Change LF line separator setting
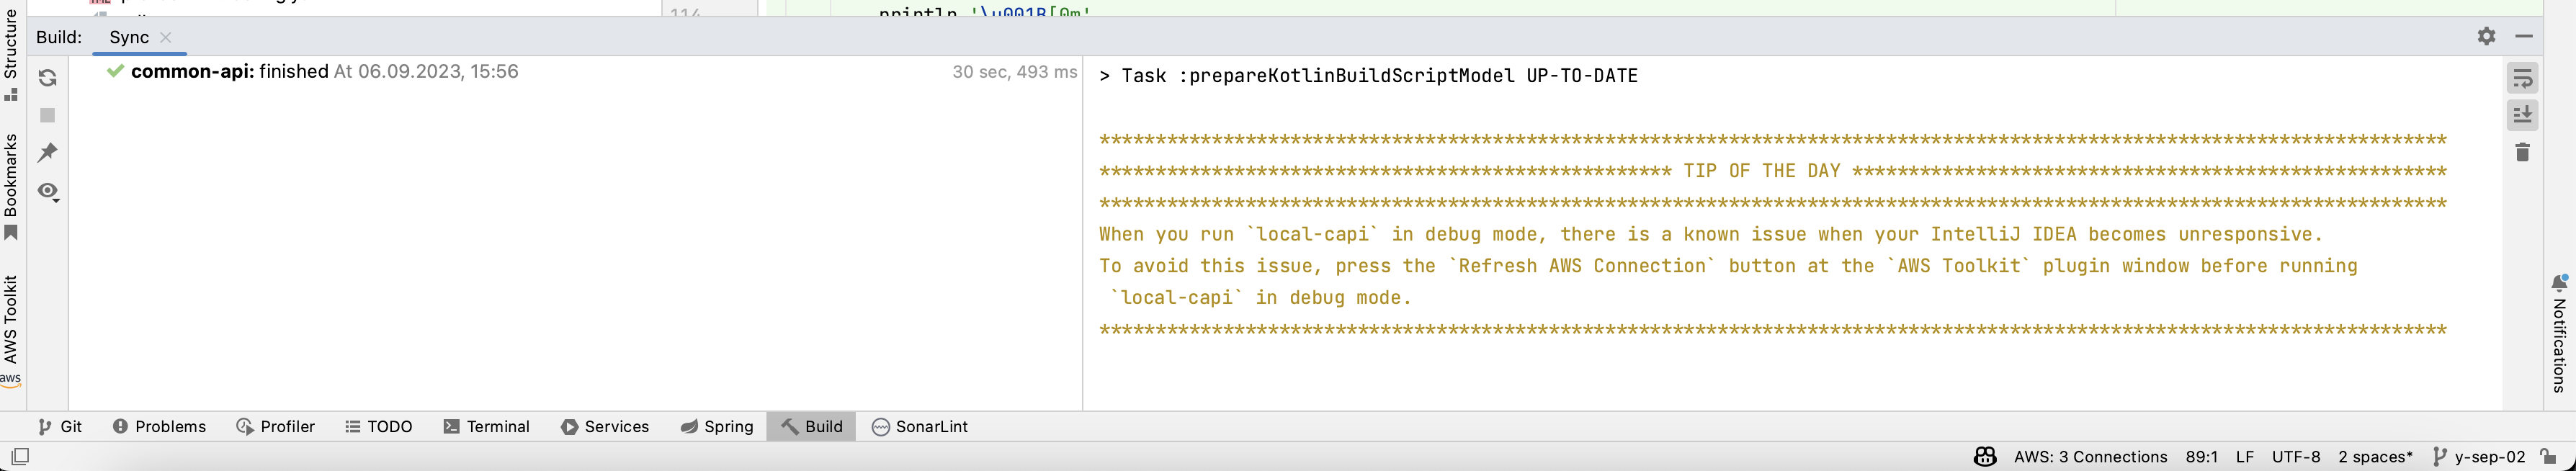Screen dimensions: 2576x471 [x=2245, y=457]
